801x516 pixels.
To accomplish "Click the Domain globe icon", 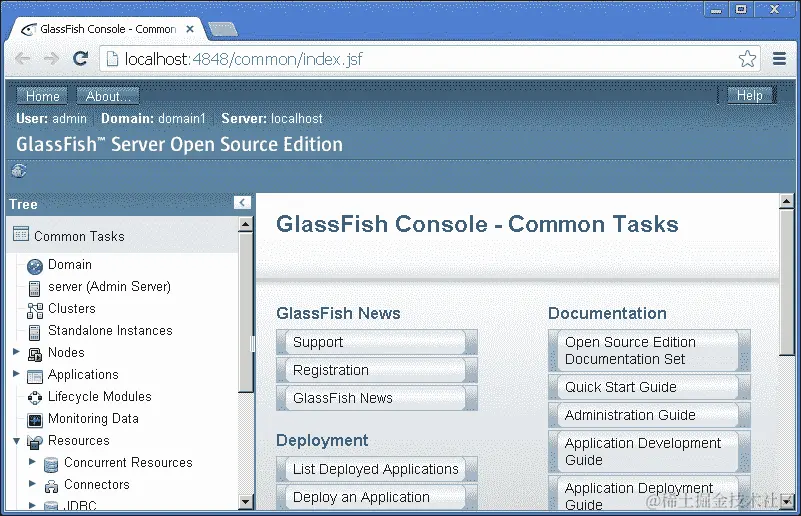I will point(34,266).
